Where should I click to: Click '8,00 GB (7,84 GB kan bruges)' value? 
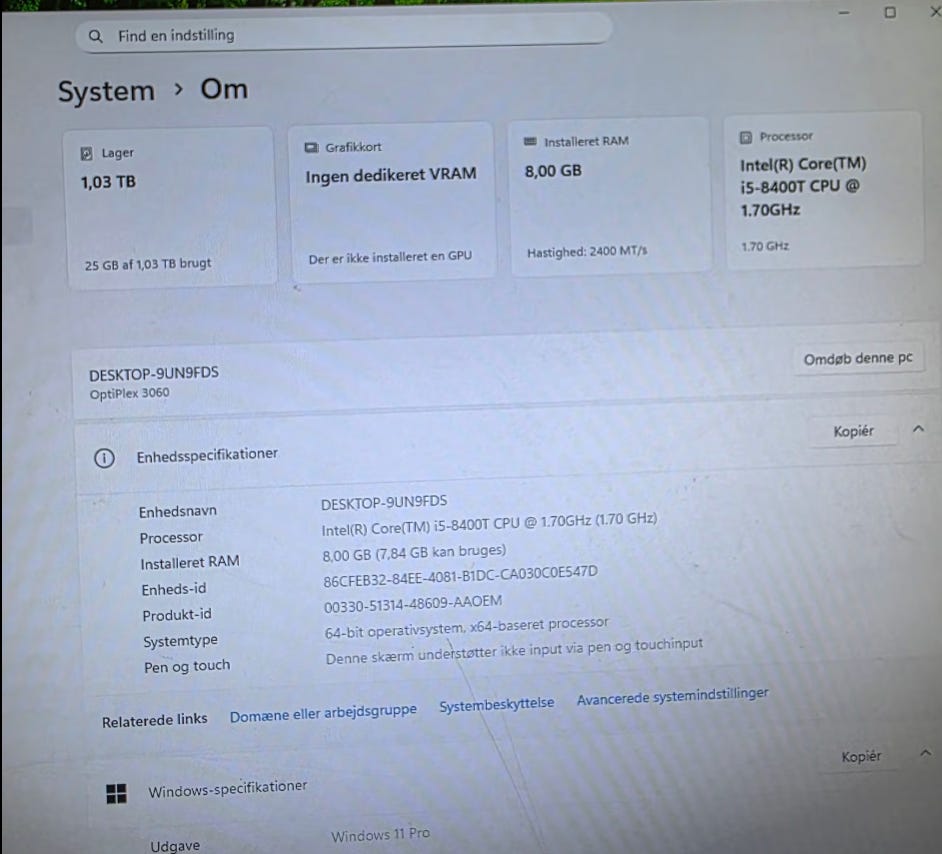(414, 553)
